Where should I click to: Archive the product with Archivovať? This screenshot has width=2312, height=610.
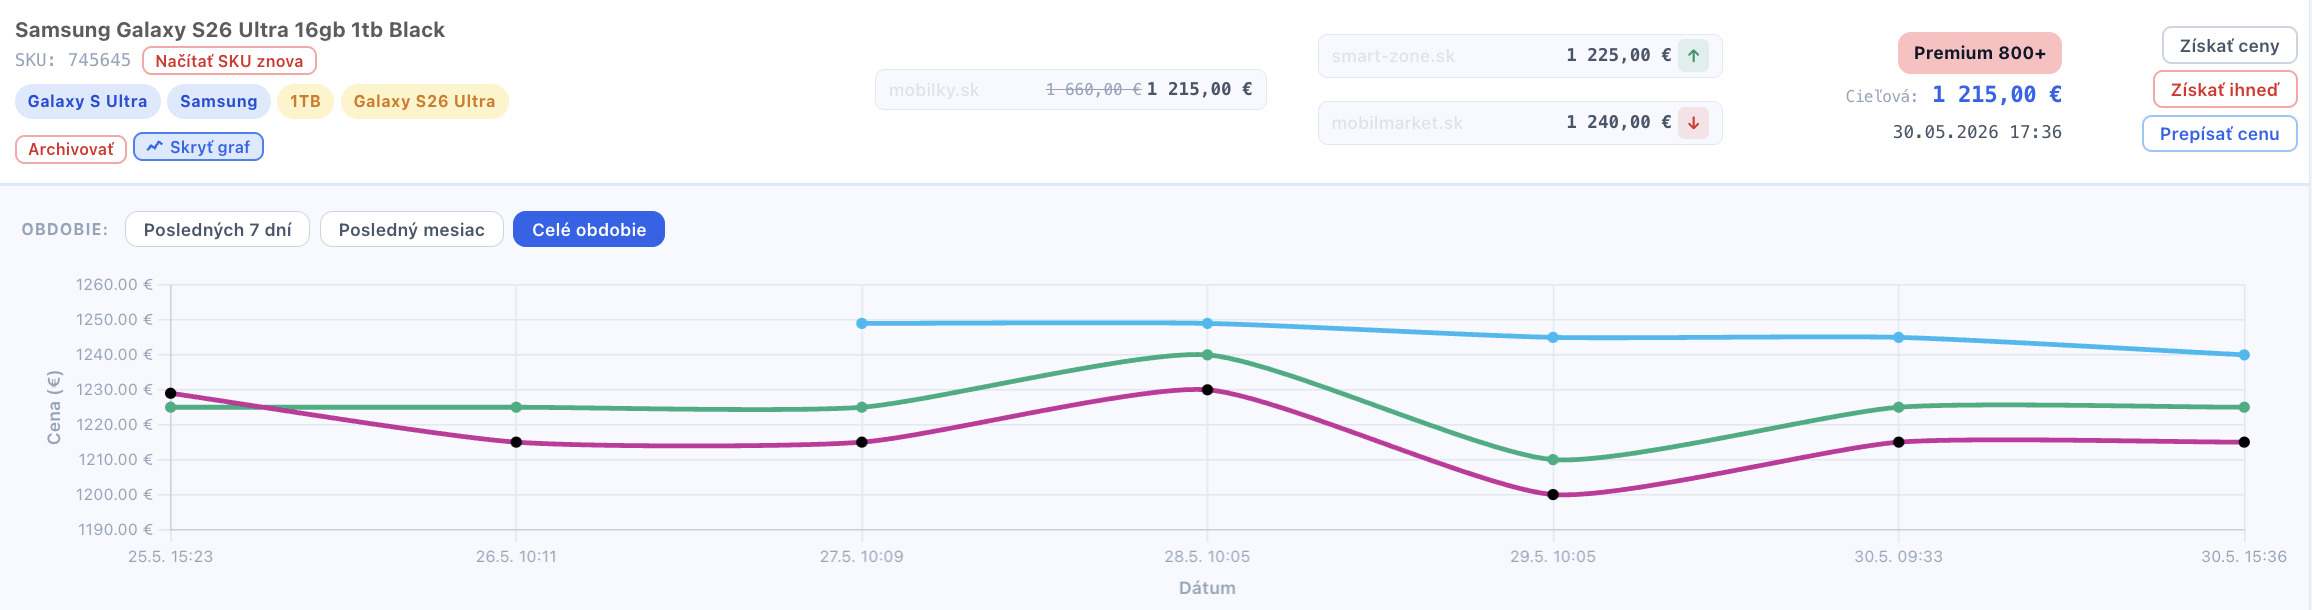click(x=70, y=149)
